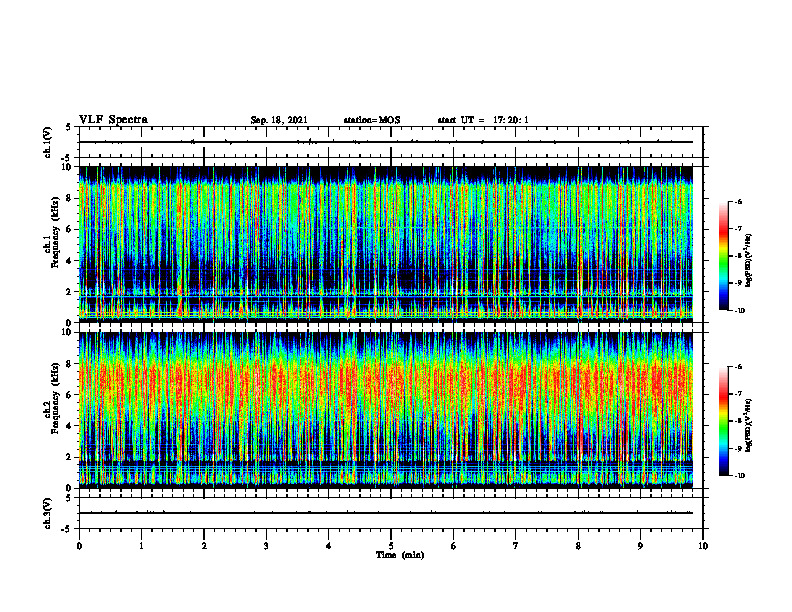The image size is (792, 612).
Task: Click the time axis tick label "0"
Action: tap(79, 546)
